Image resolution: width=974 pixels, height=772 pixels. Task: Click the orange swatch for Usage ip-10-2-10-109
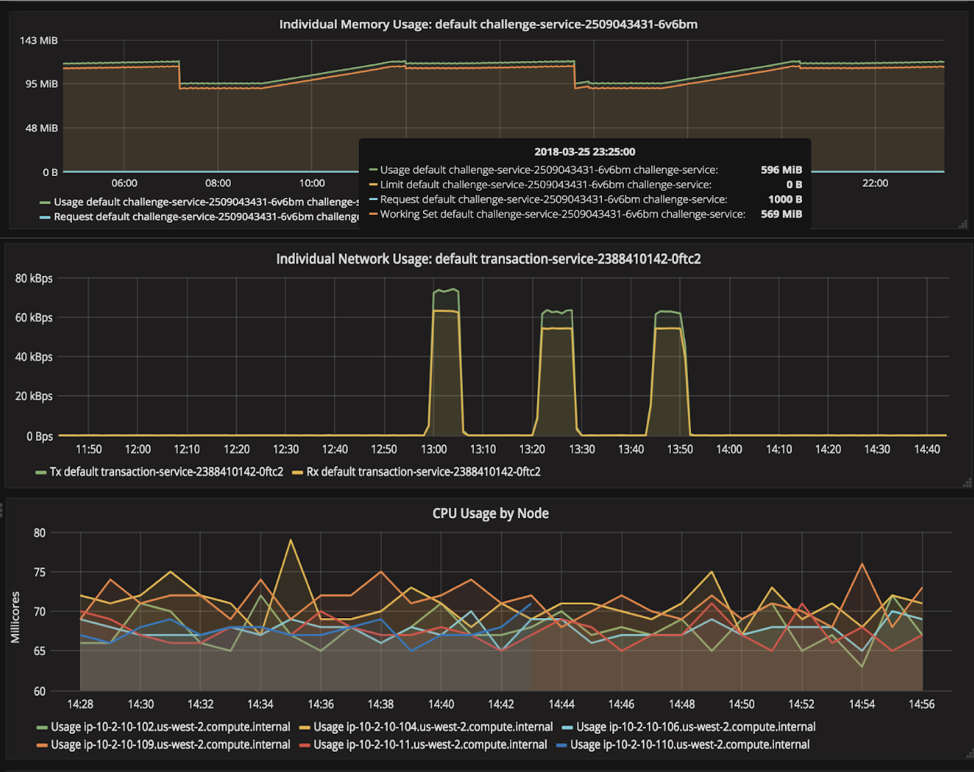pyautogui.click(x=42, y=745)
